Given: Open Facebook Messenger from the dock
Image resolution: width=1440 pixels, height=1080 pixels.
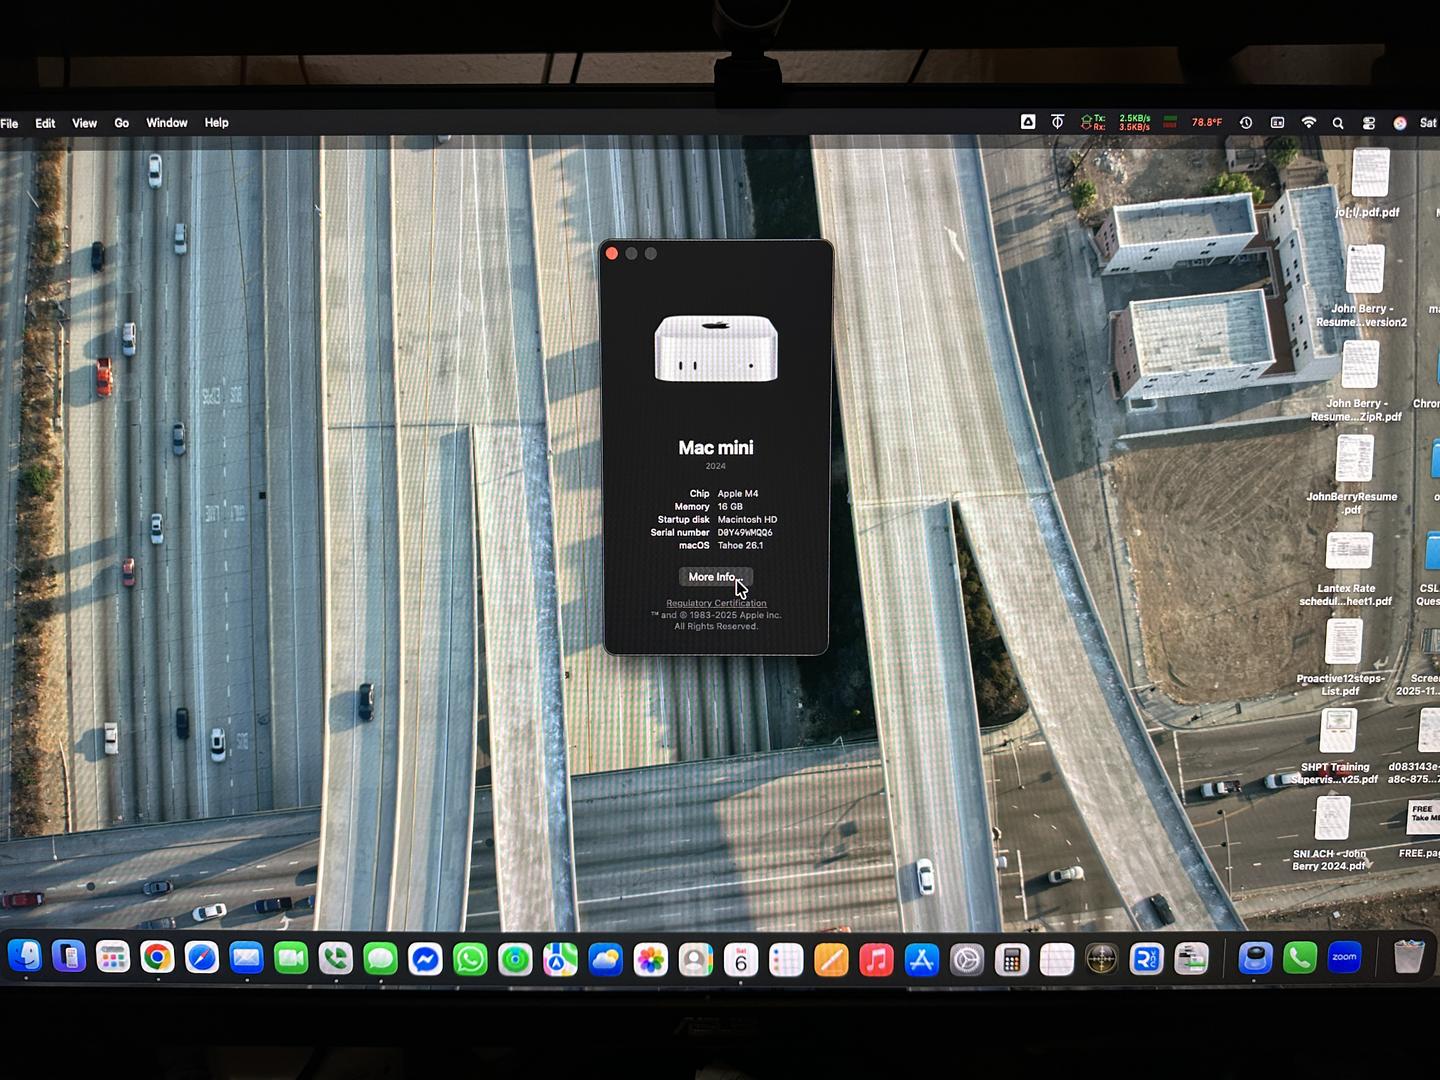Looking at the screenshot, I should 425,958.
